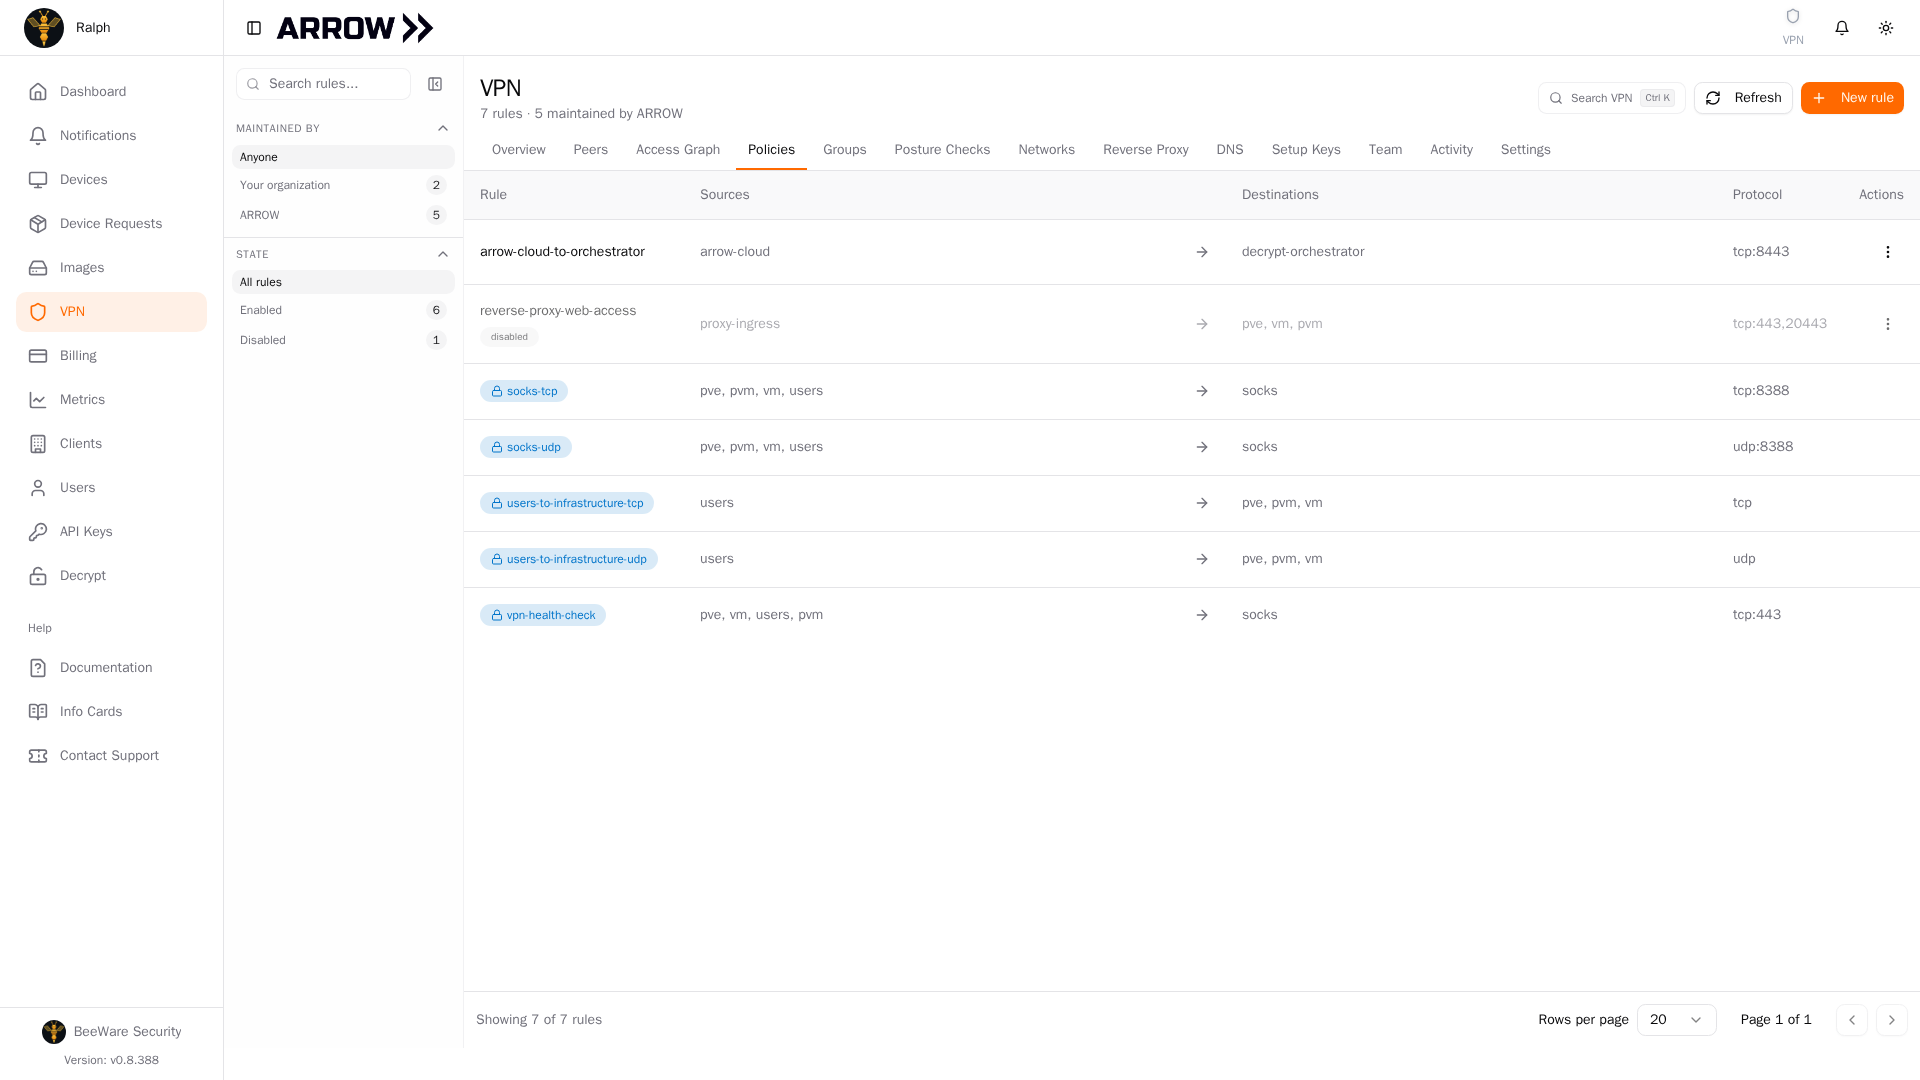
Task: Go to previous page of rules
Action: [1851, 1020]
